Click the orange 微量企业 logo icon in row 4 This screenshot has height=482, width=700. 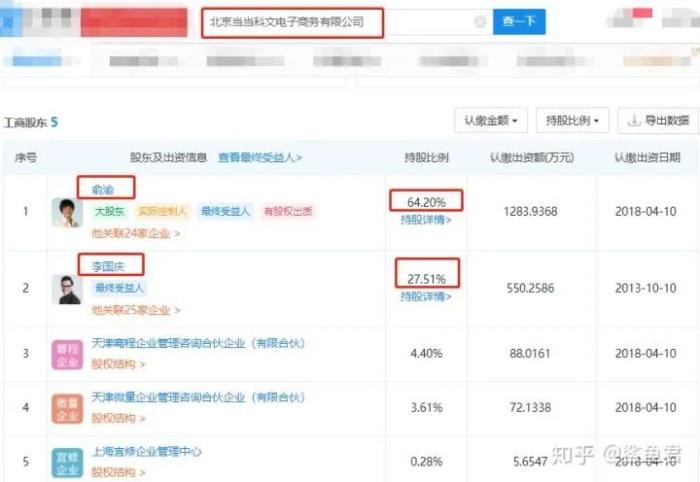(67, 408)
